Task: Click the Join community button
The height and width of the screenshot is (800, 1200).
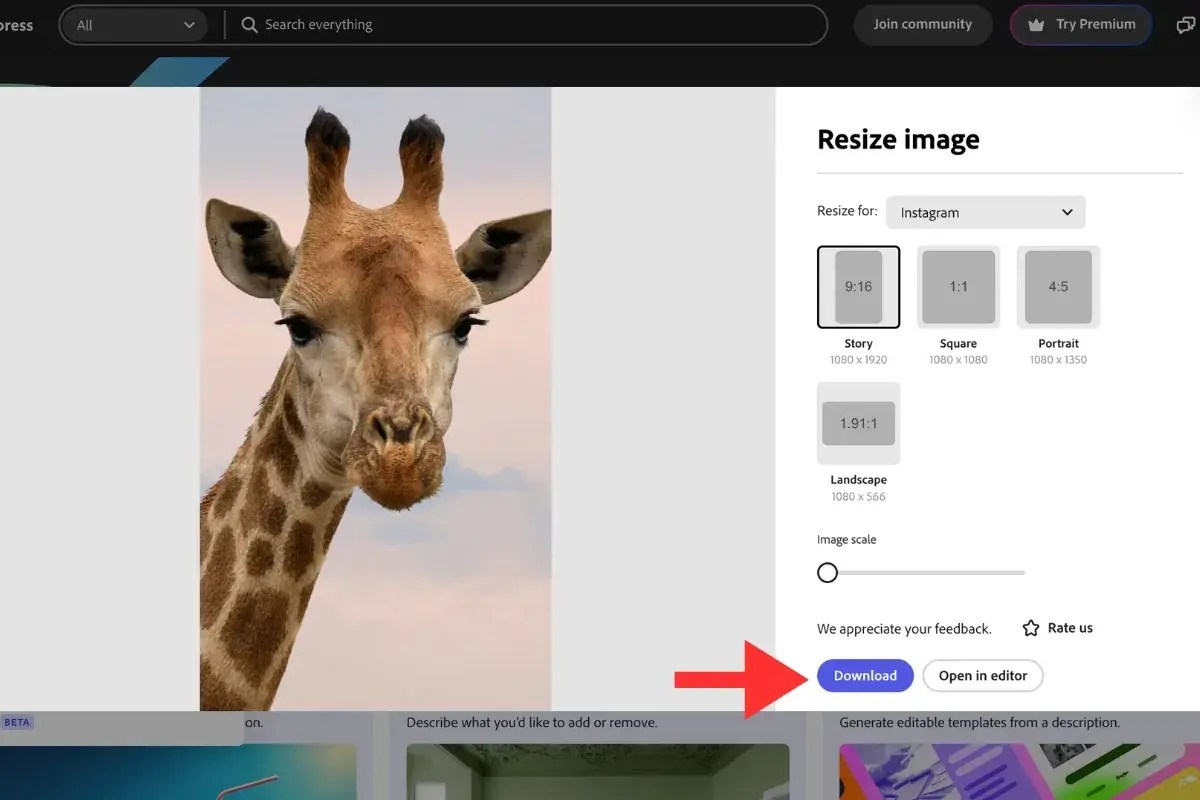Action: (x=922, y=24)
